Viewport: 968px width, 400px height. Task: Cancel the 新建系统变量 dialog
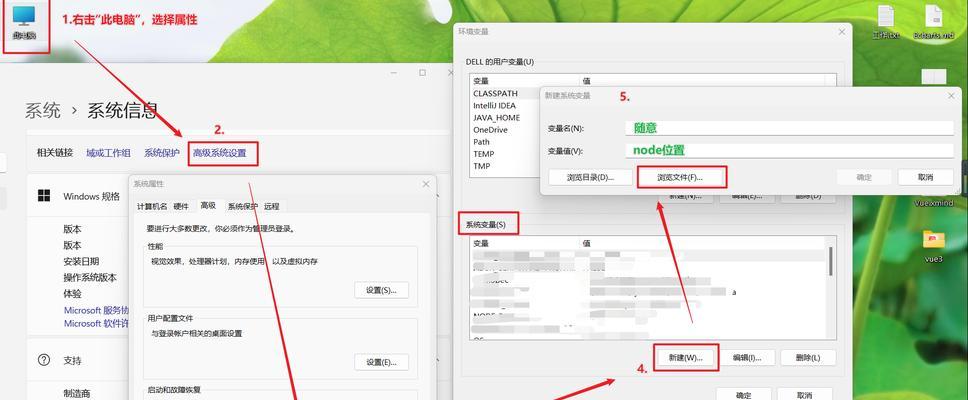(925, 177)
